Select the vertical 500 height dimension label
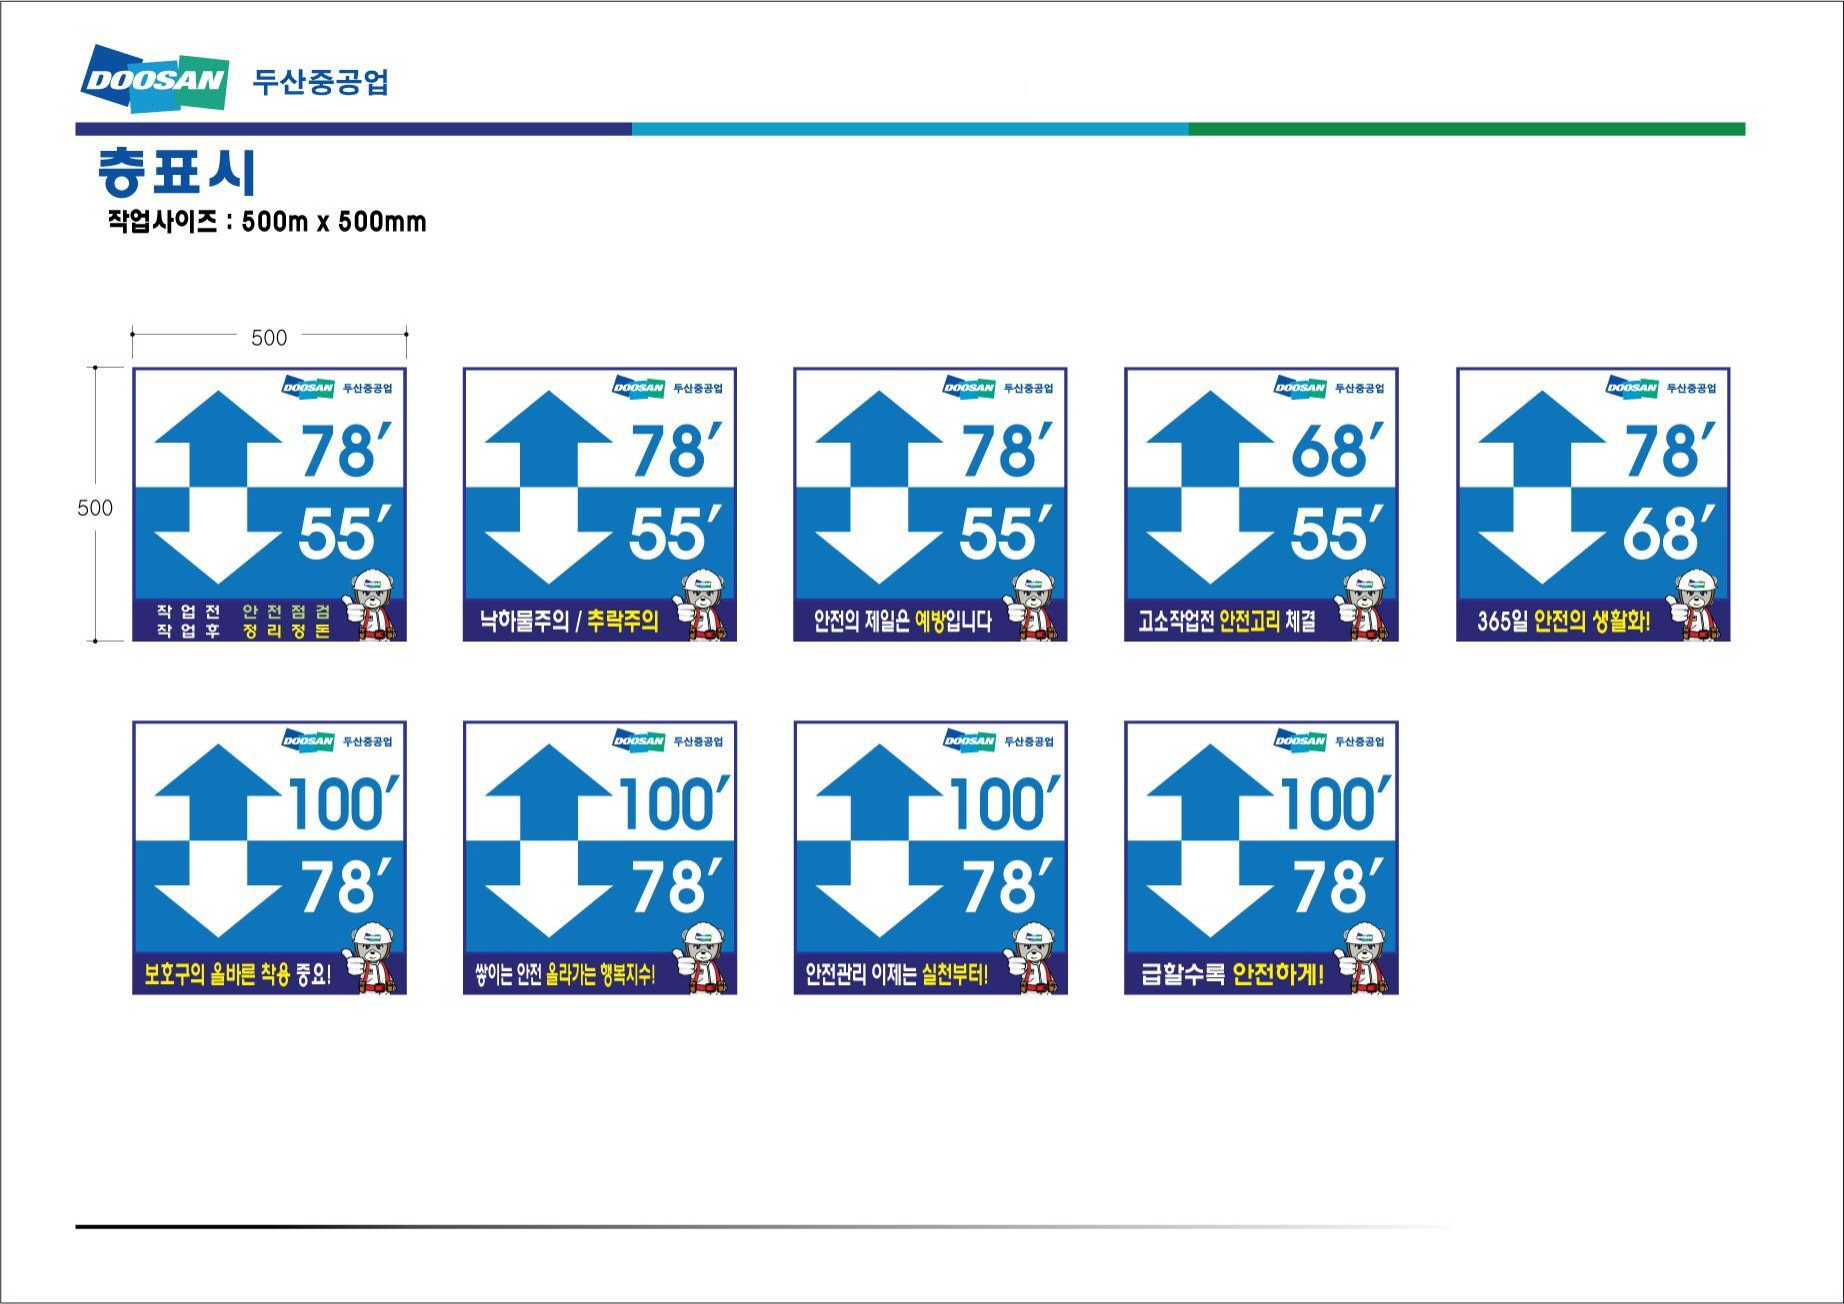The width and height of the screenshot is (1844, 1304). point(95,508)
